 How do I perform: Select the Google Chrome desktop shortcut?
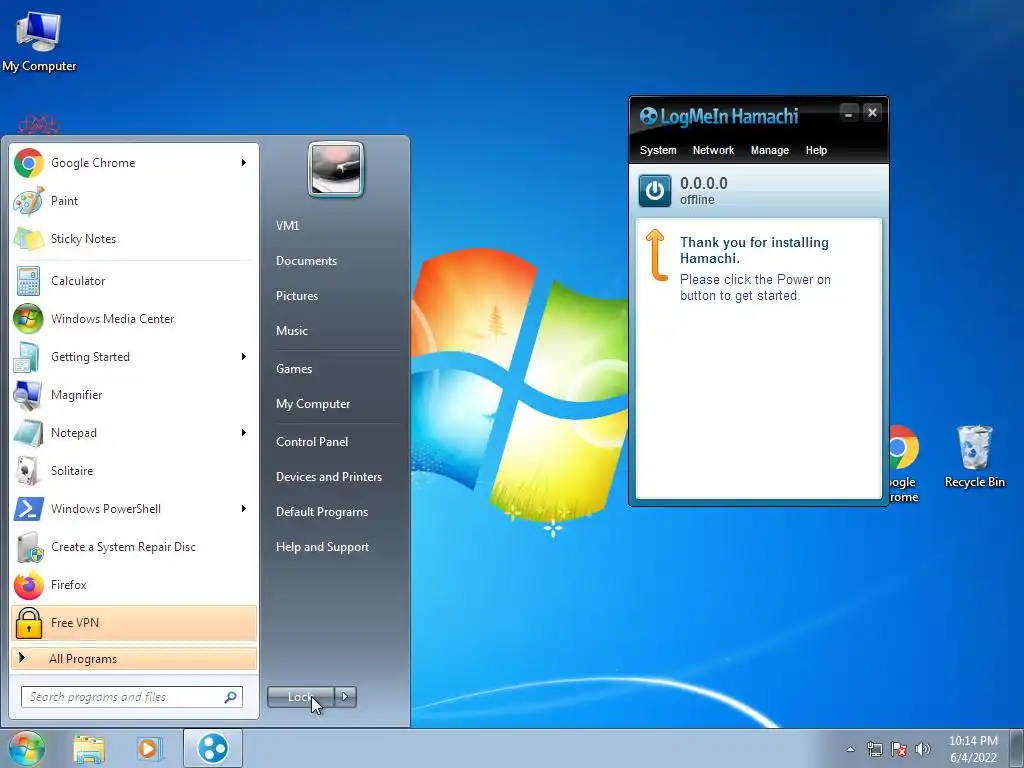(x=903, y=464)
